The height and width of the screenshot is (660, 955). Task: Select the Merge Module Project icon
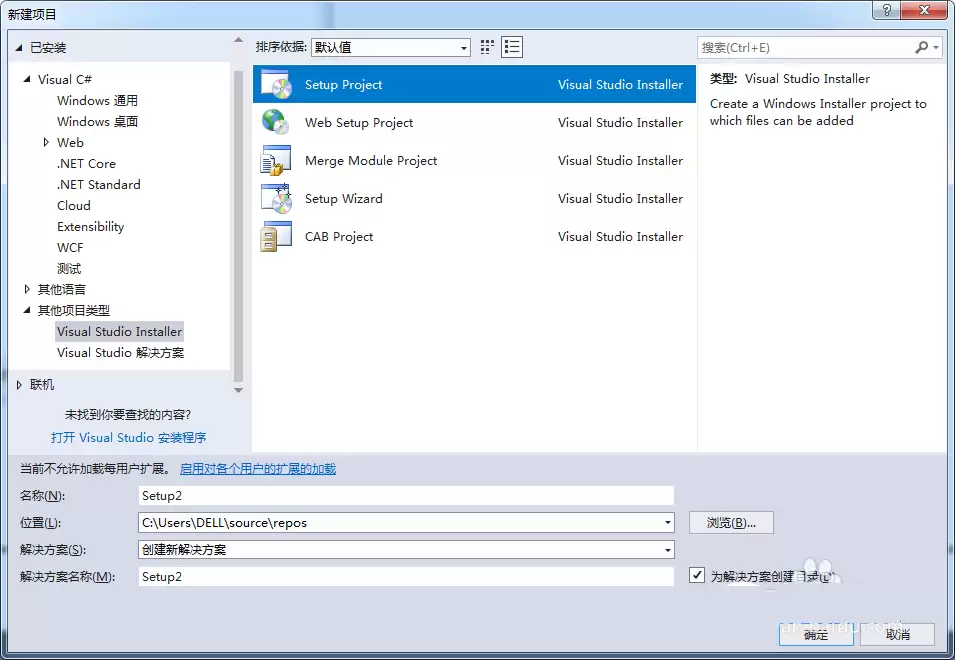coord(276,160)
